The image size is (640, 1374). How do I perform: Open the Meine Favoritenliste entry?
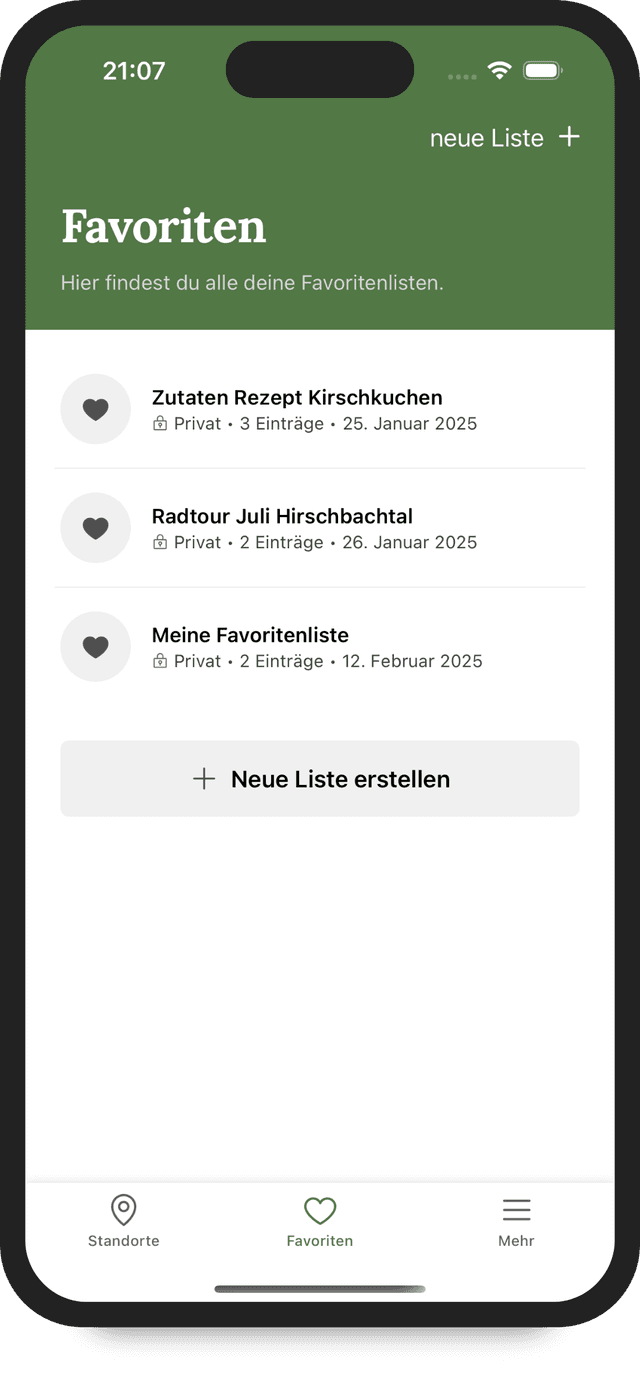pos(250,636)
